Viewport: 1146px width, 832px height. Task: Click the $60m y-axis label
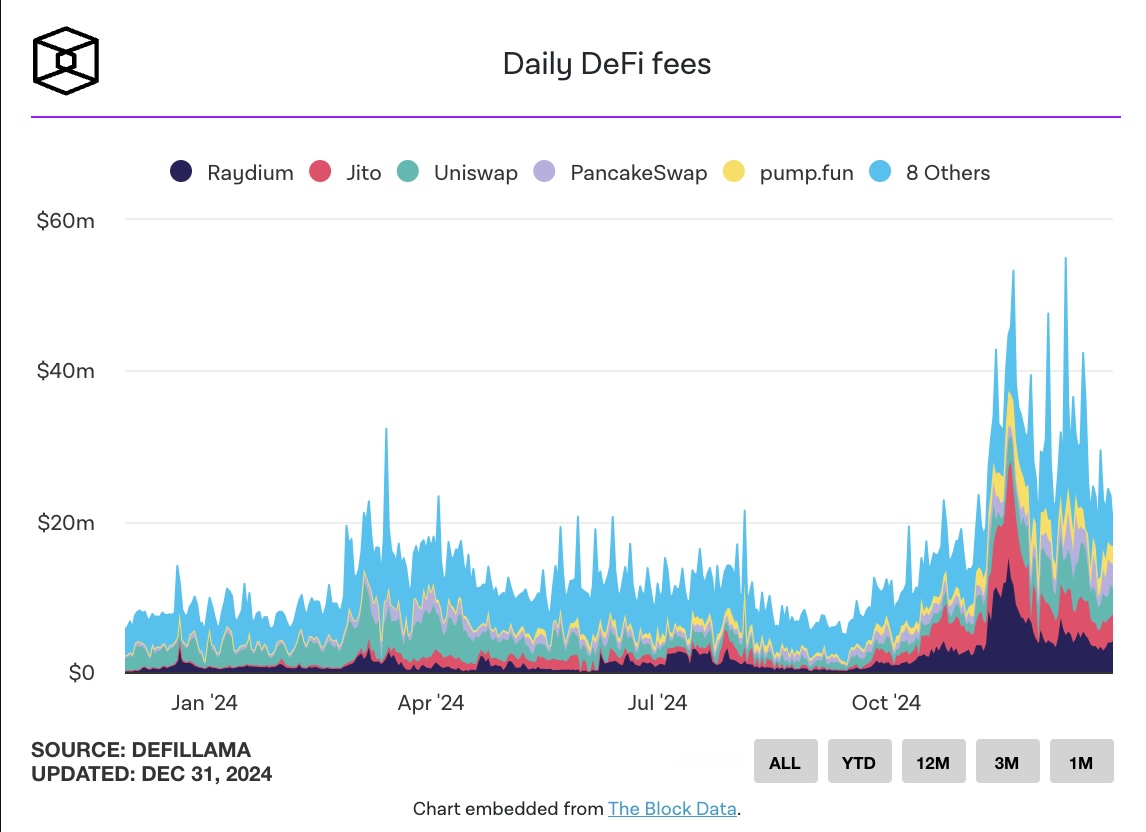(66, 221)
